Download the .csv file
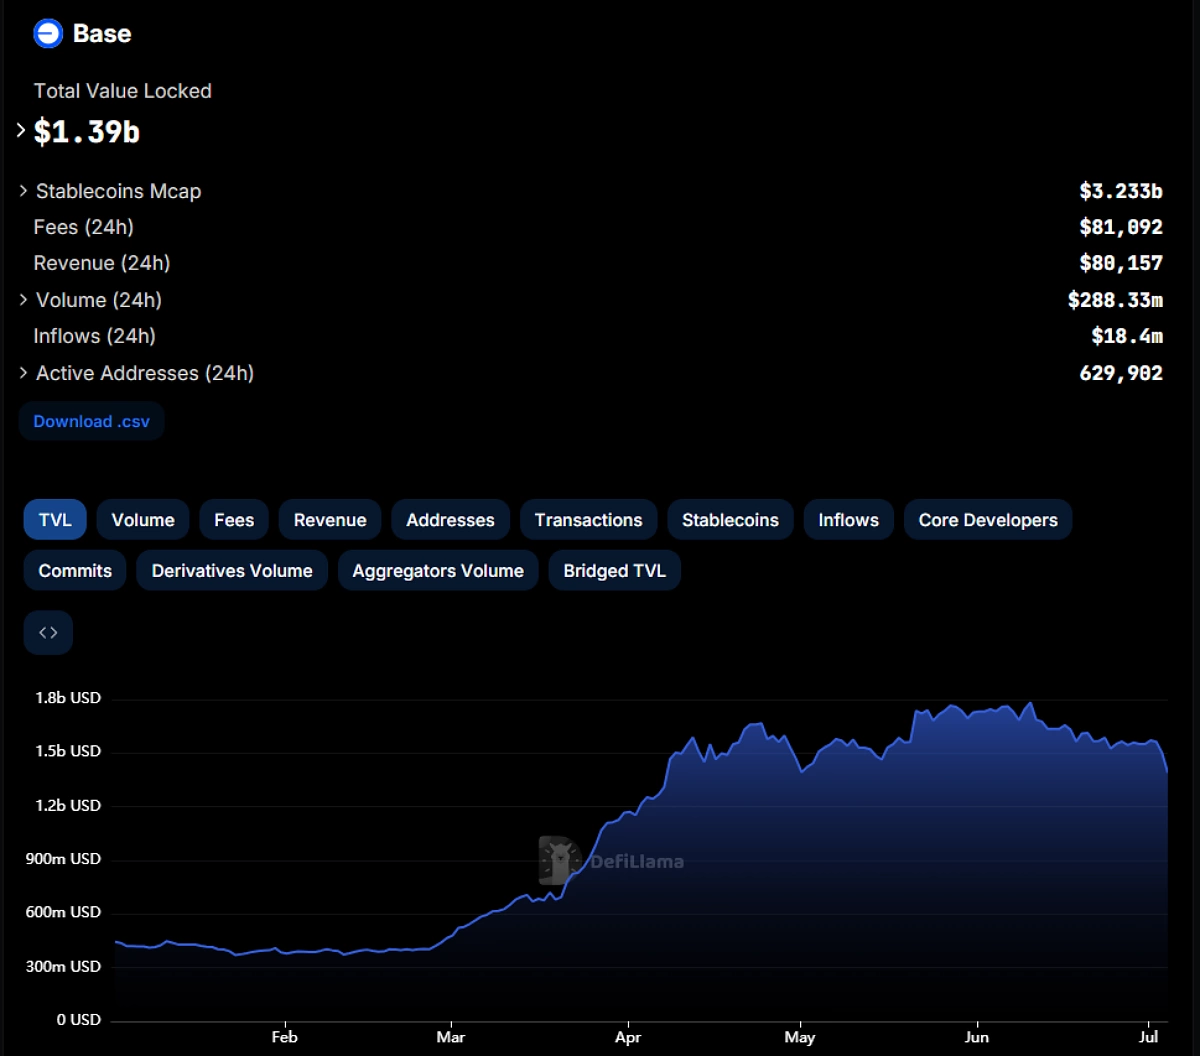The width and height of the screenshot is (1200, 1056). (92, 421)
